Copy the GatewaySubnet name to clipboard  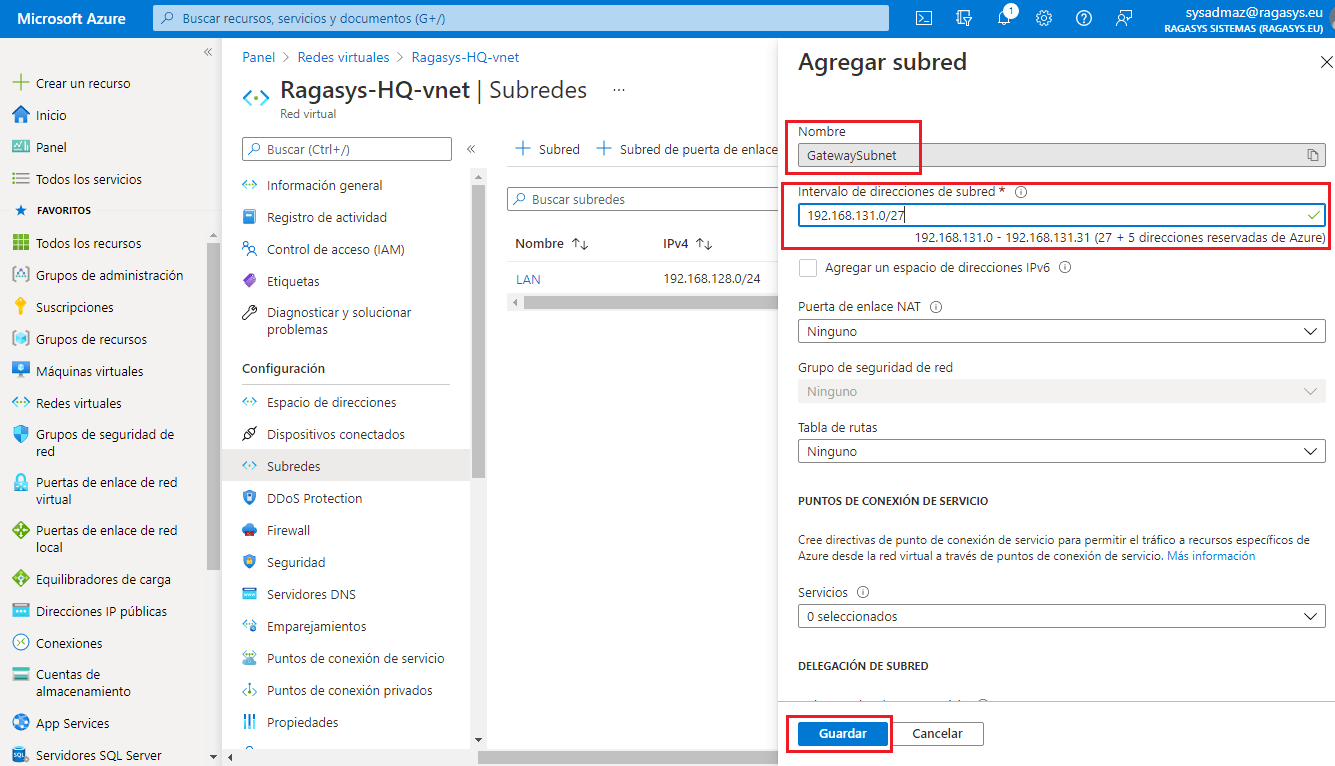coord(1312,155)
